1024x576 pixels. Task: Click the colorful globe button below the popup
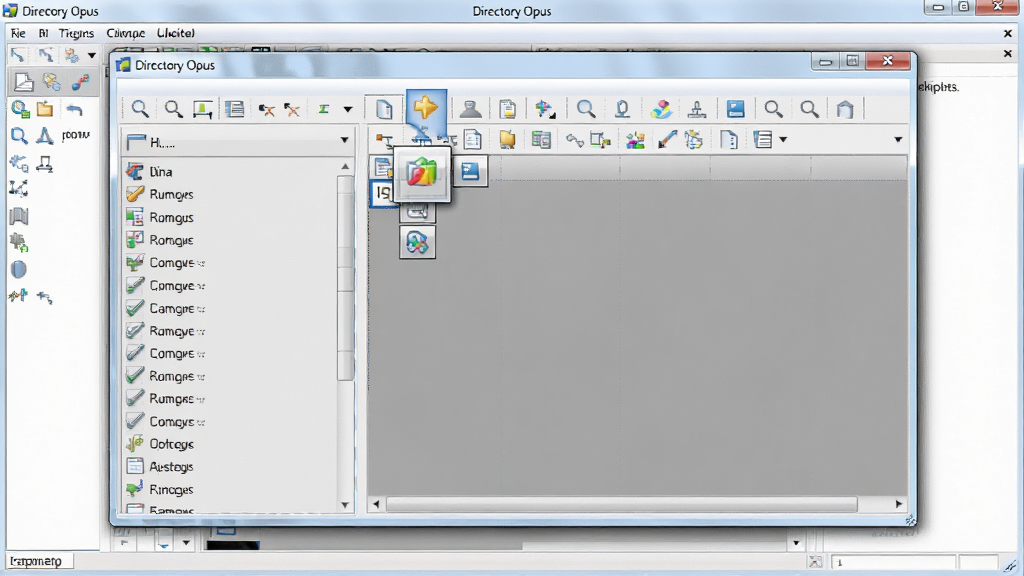pyautogui.click(x=417, y=242)
